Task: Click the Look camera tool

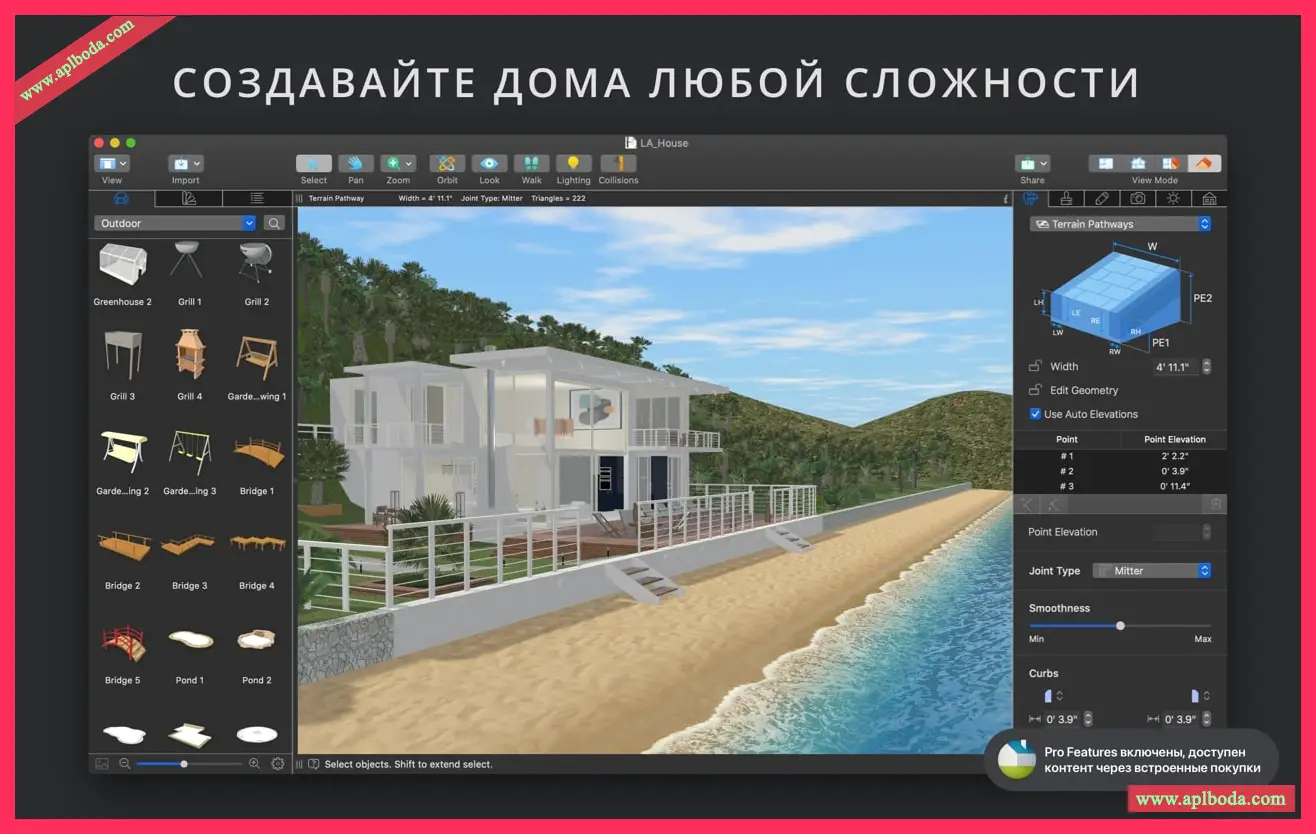Action: coord(489,164)
